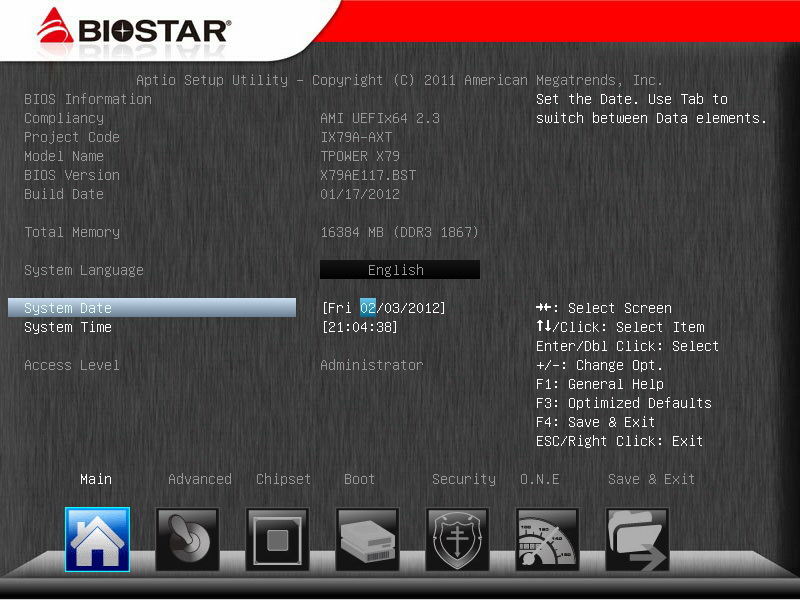Viewport: 800px width, 600px height.
Task: Switch to the Main tab label
Action: coord(96,479)
